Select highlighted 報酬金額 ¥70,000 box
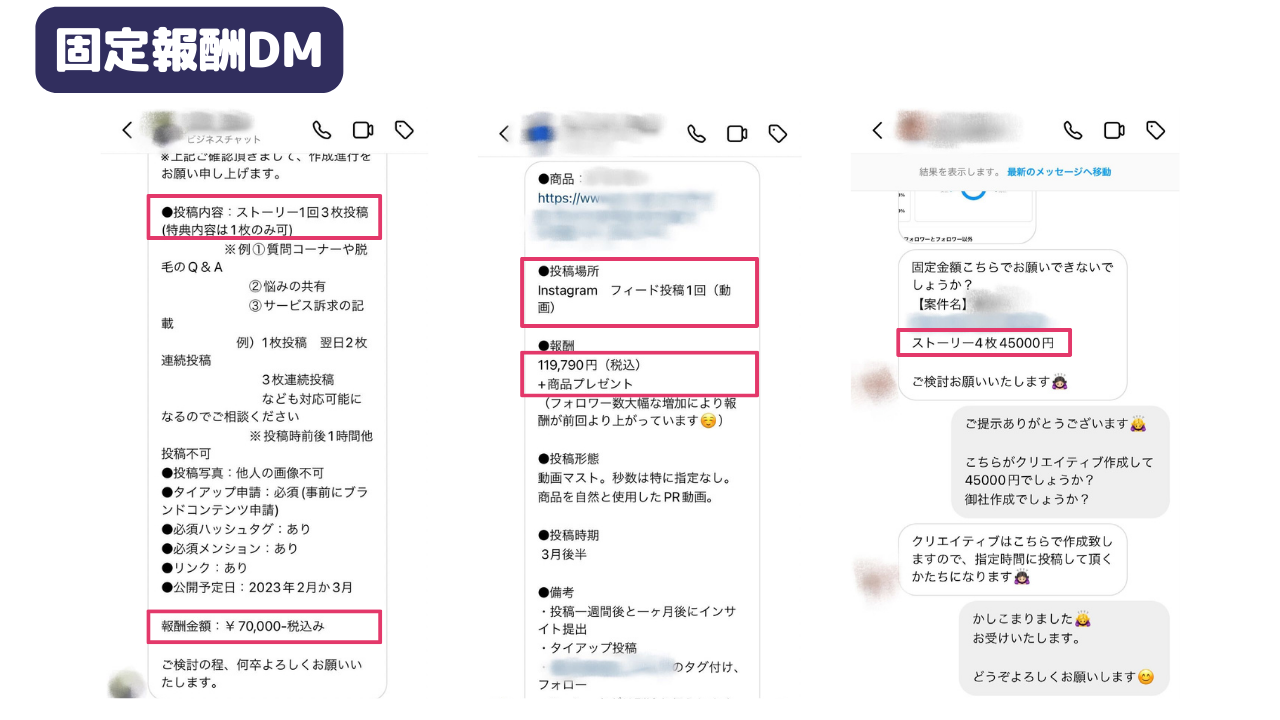 [x=264, y=626]
